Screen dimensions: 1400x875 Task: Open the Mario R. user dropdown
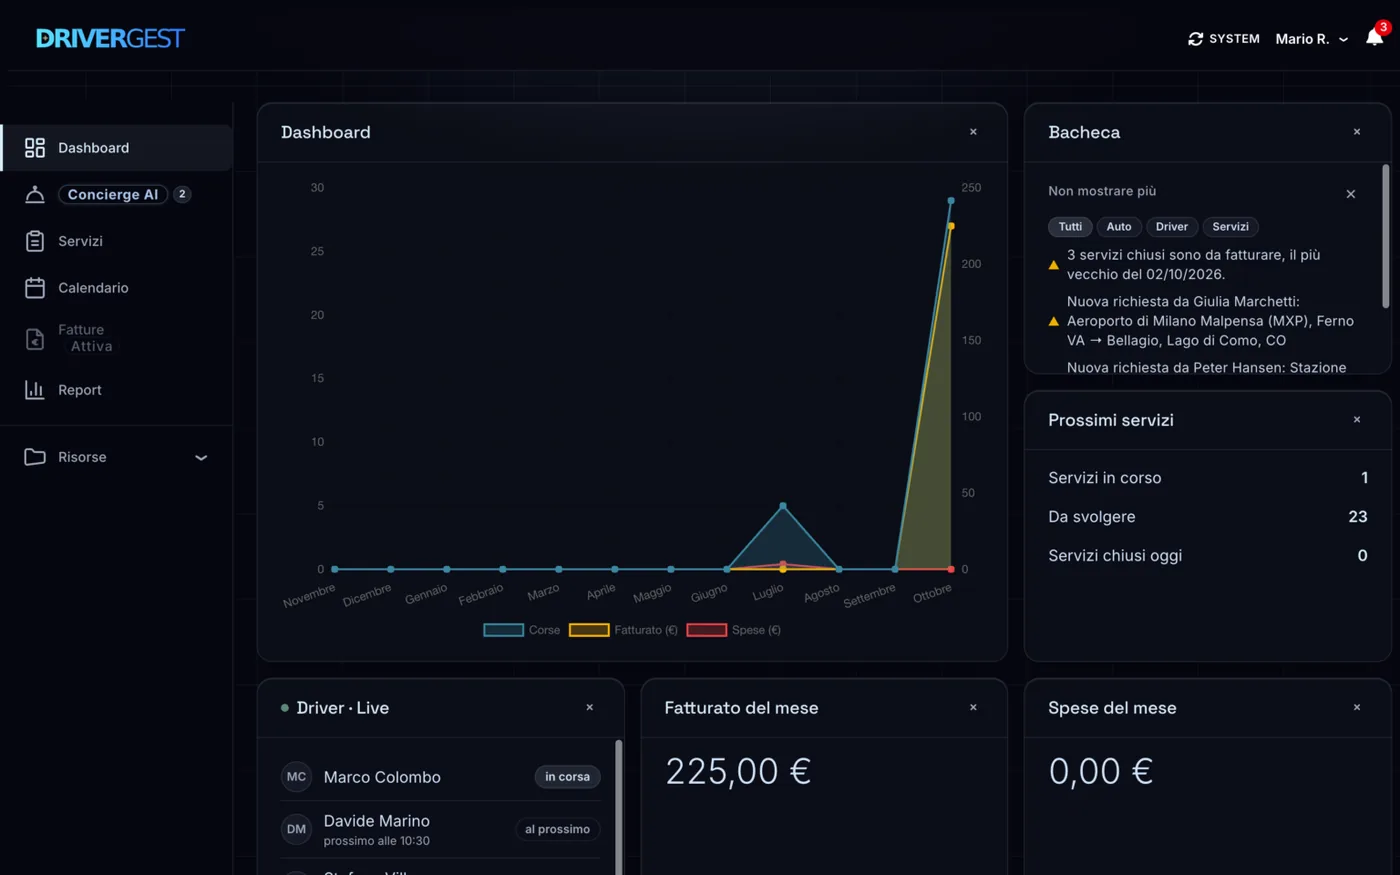1311,39
